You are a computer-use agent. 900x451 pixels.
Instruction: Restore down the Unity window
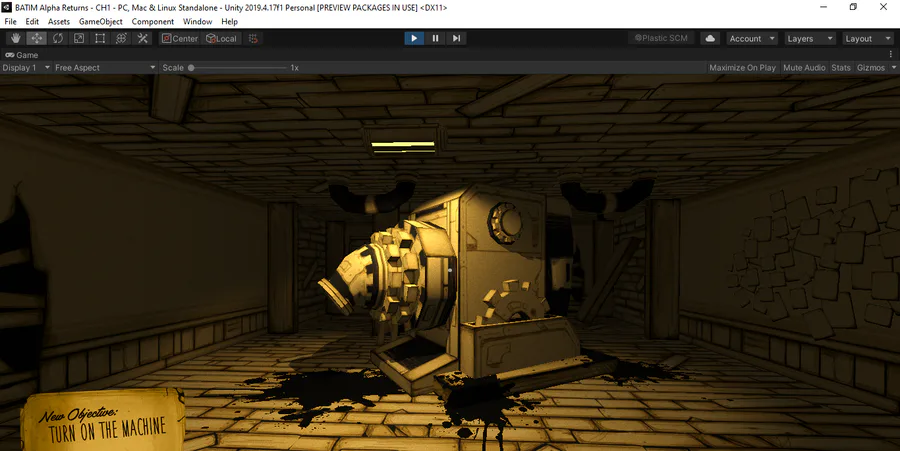click(x=853, y=7)
